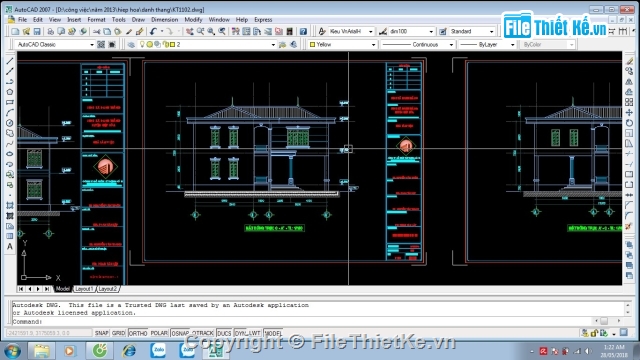640x360 pixels.
Task: Open the Format menu
Action: pyautogui.click(x=96, y=20)
